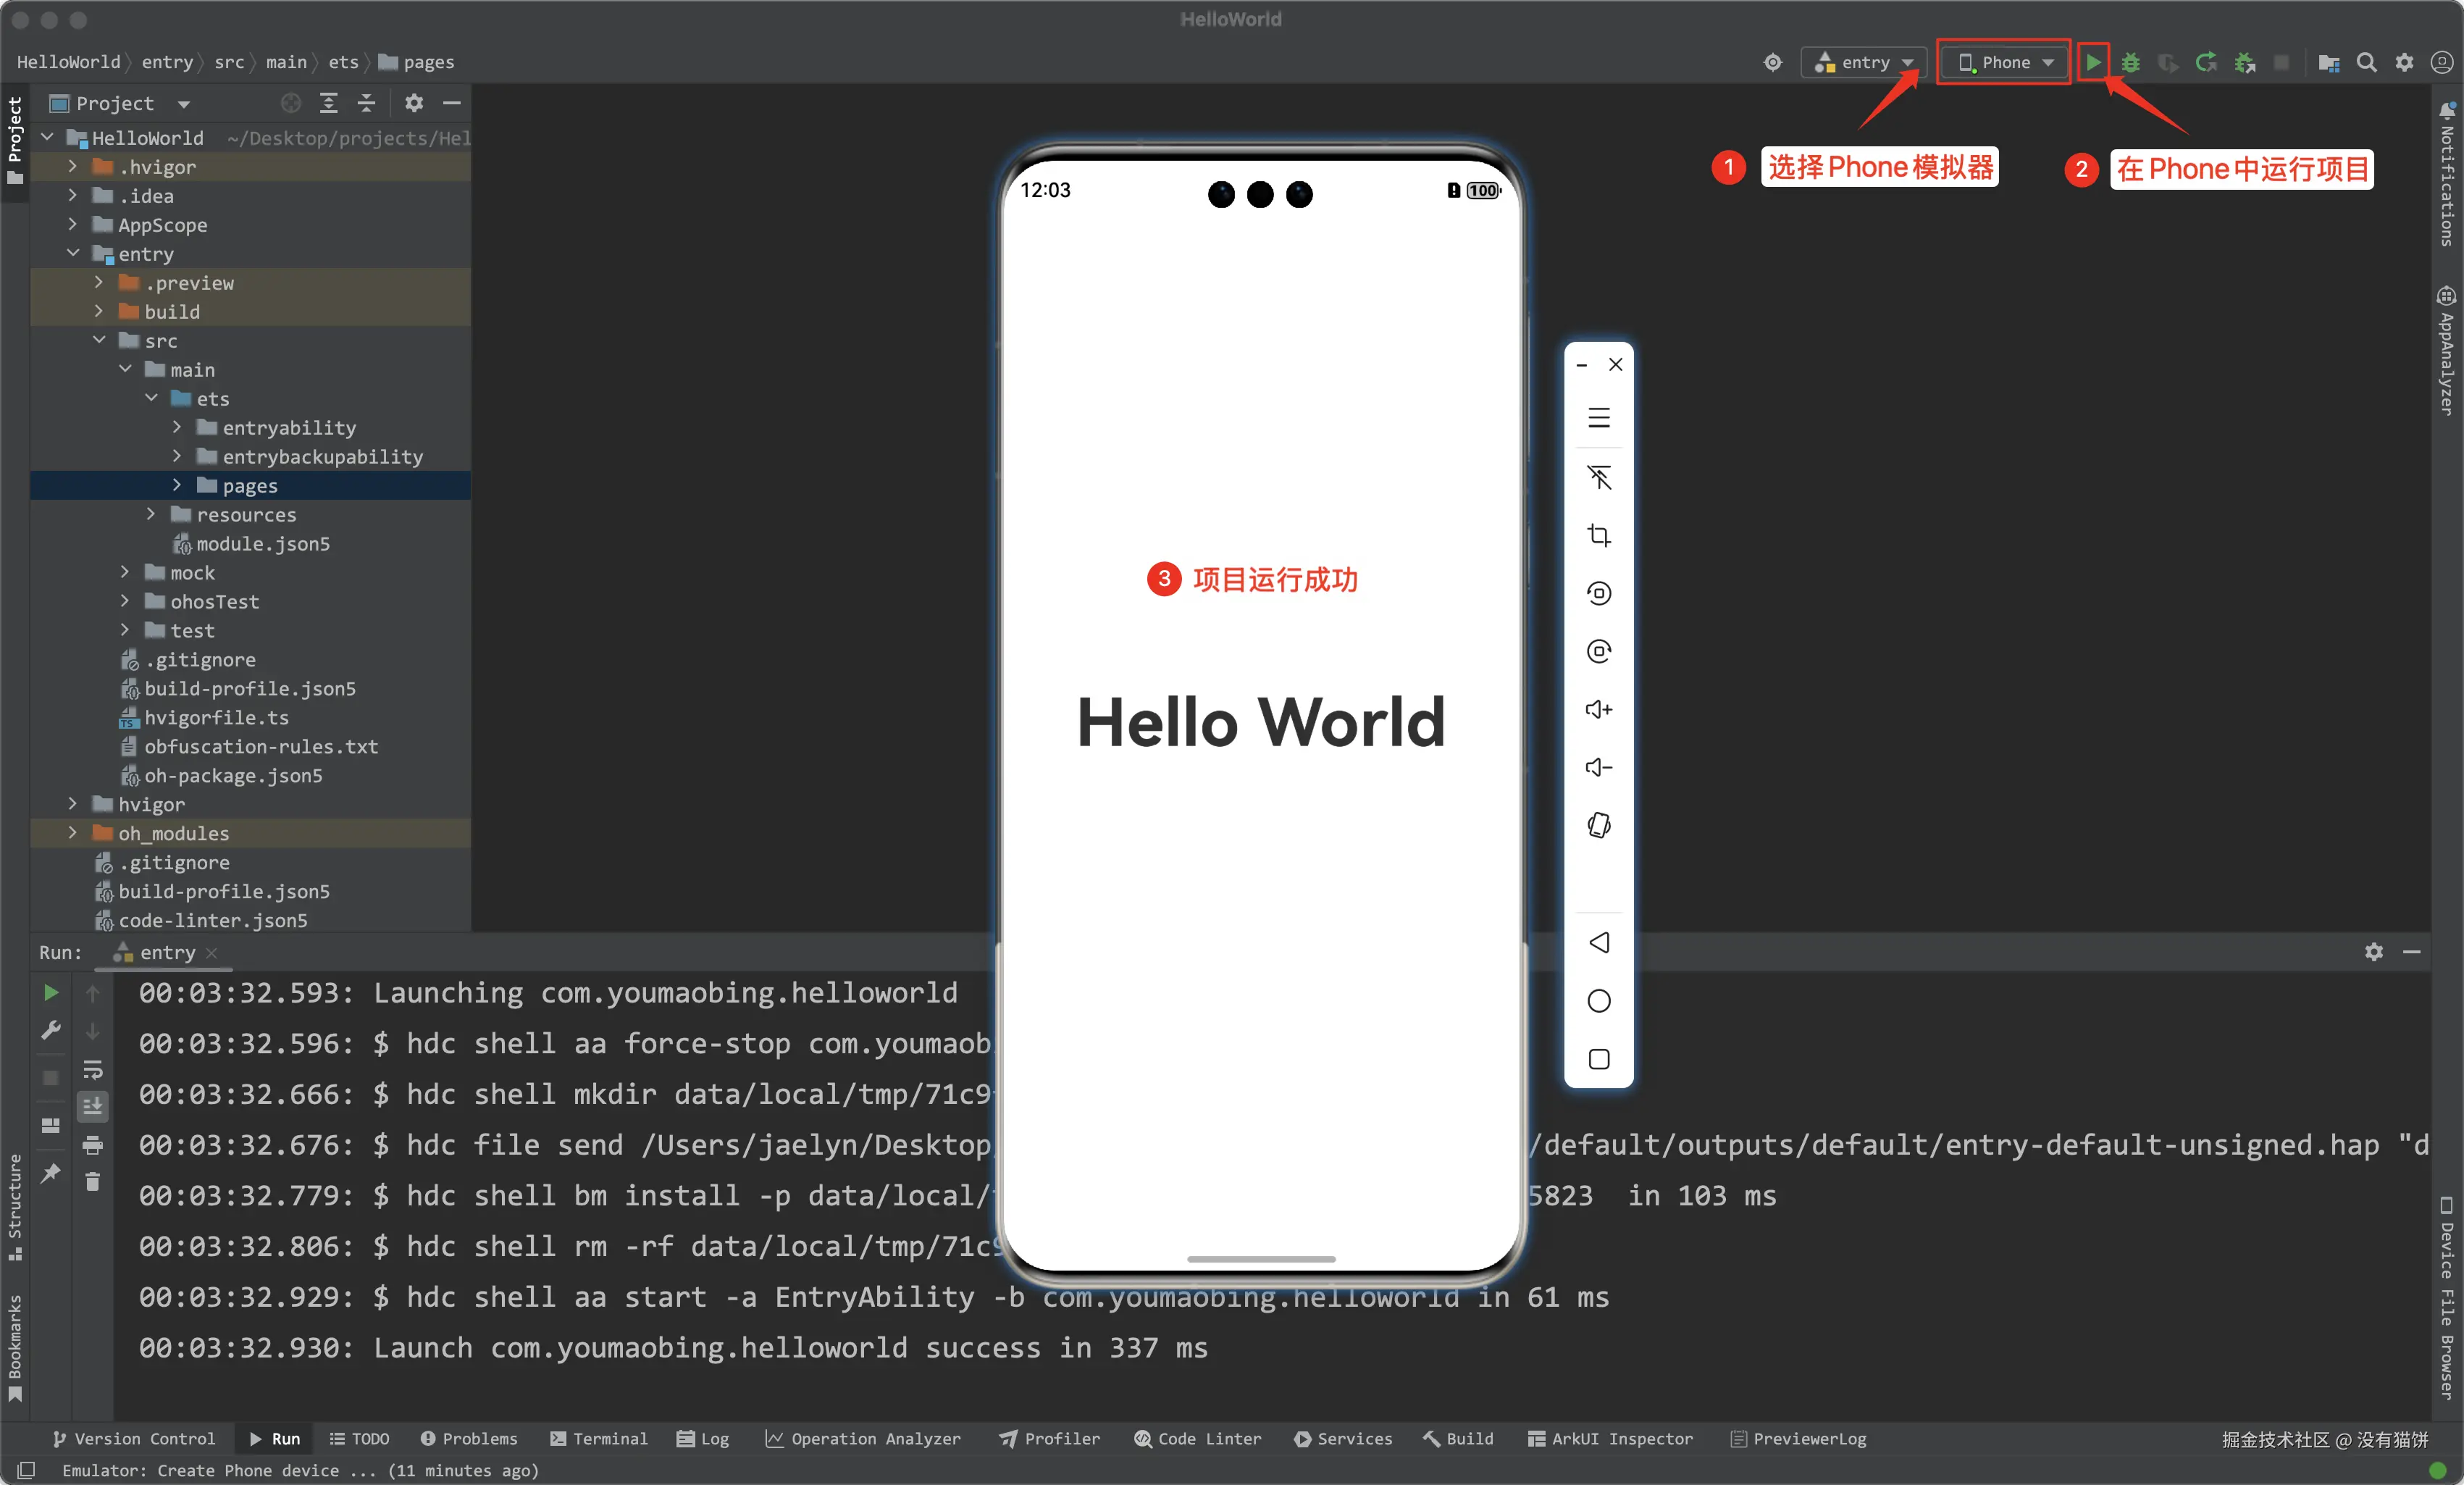This screenshot has height=1485, width=2464.
Task: Toggle soft-wrap in Run console
Action: pyautogui.click(x=92, y=1069)
